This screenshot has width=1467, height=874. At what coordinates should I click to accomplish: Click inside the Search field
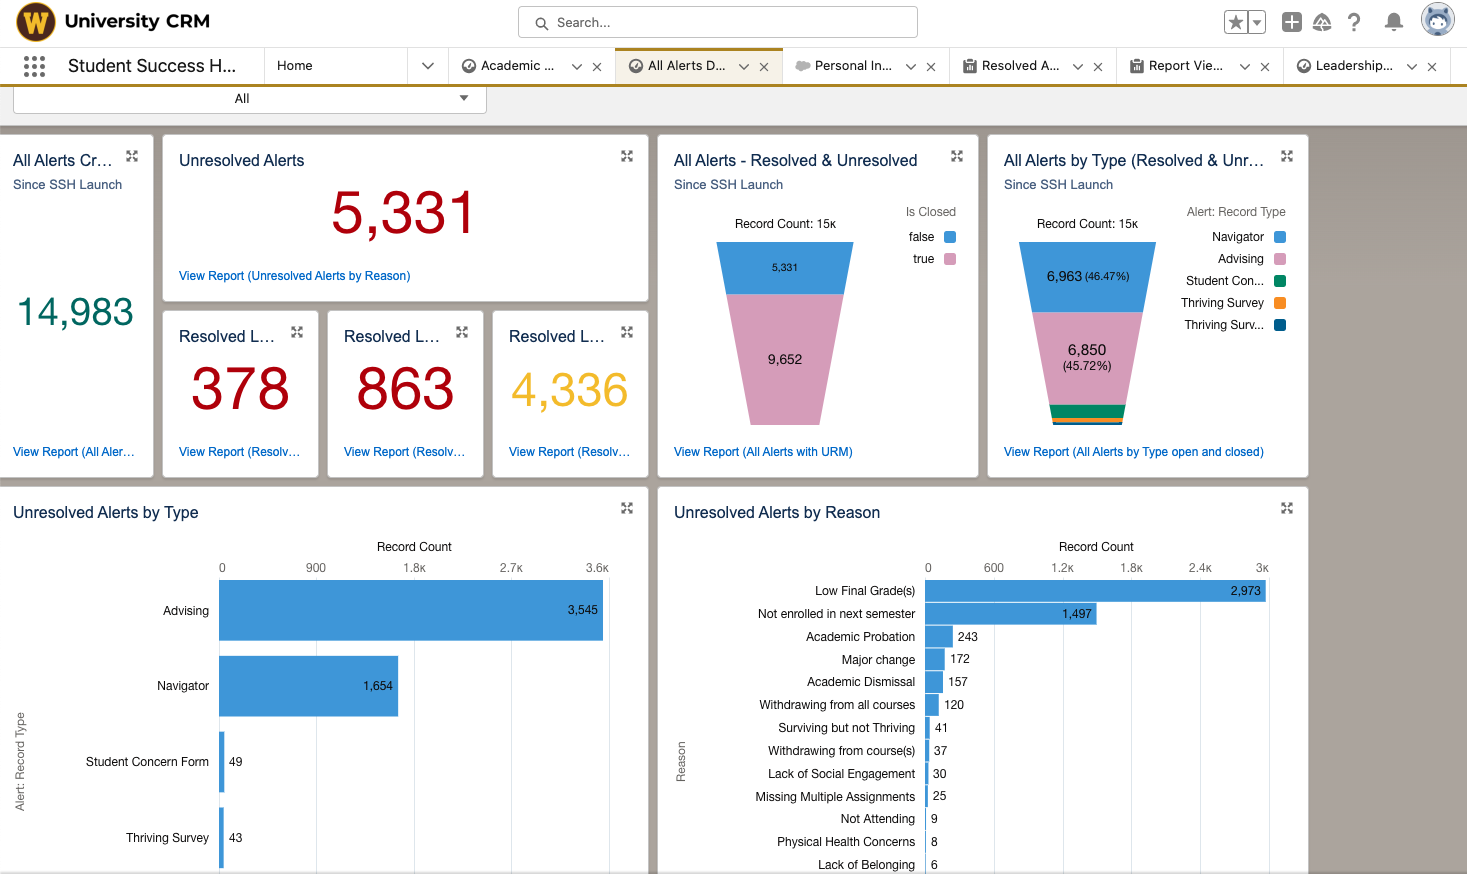(716, 21)
